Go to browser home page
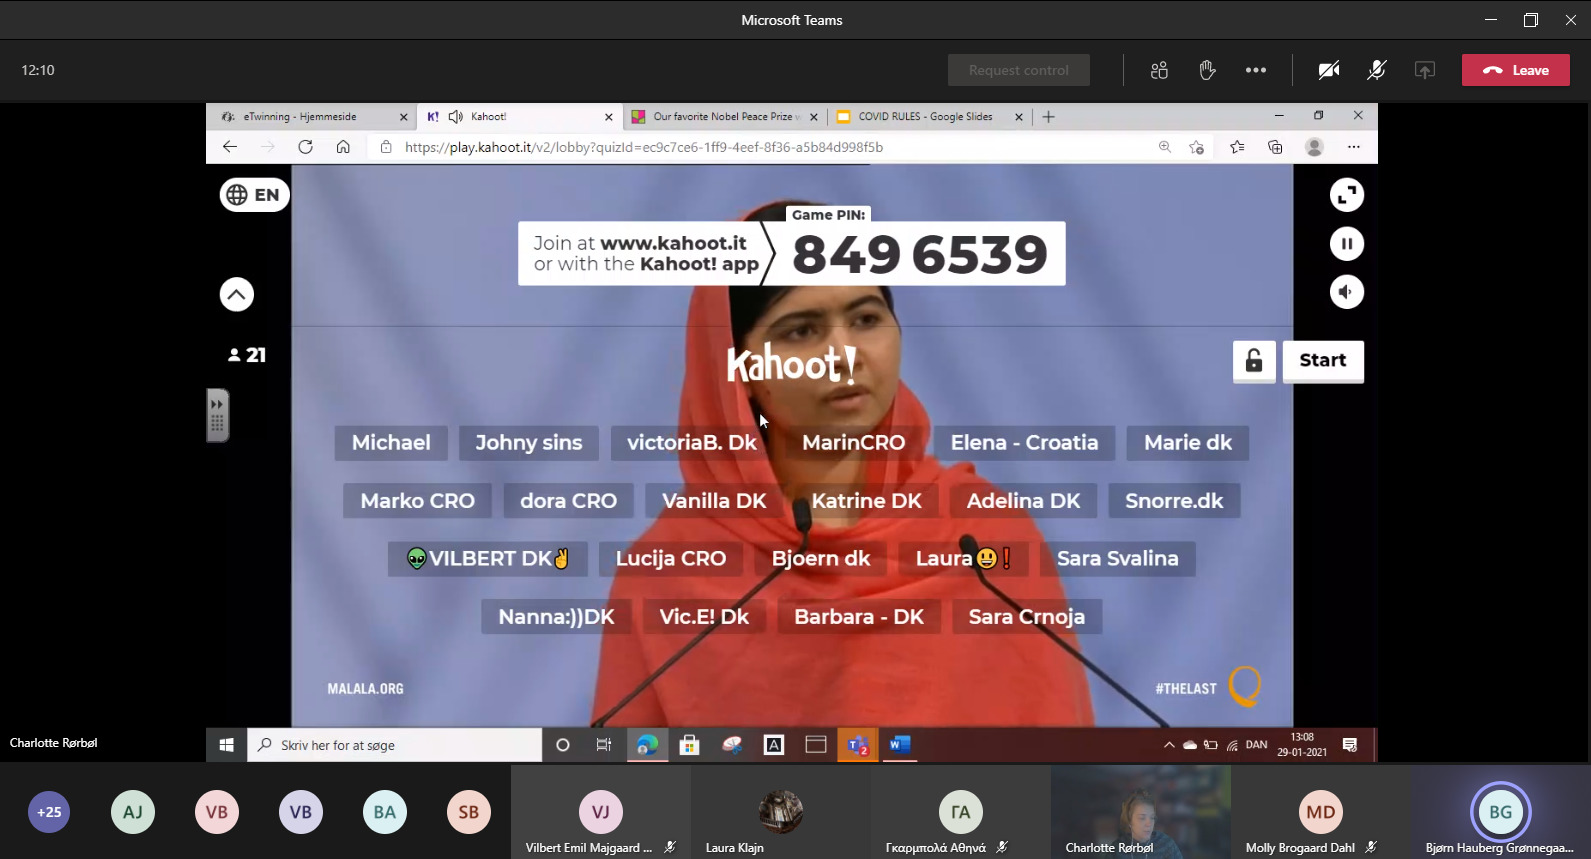The height and width of the screenshot is (859, 1591). [343, 147]
